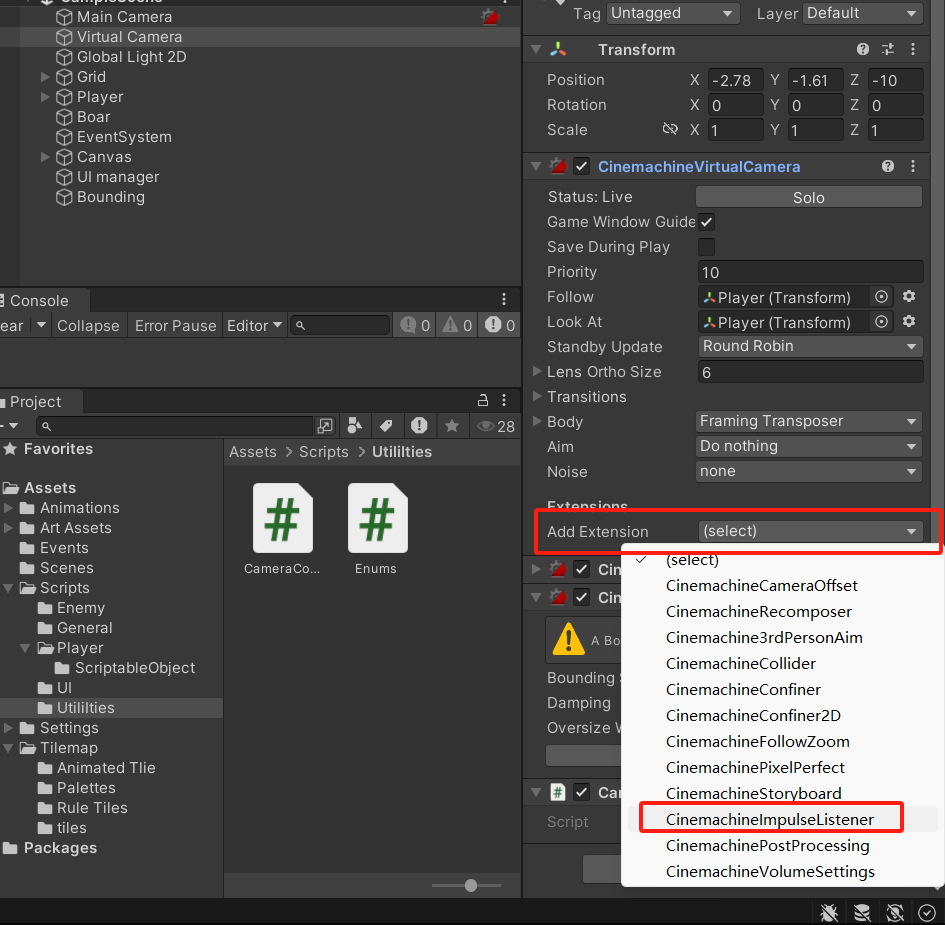Enable Save During Play checkbox

tap(706, 246)
